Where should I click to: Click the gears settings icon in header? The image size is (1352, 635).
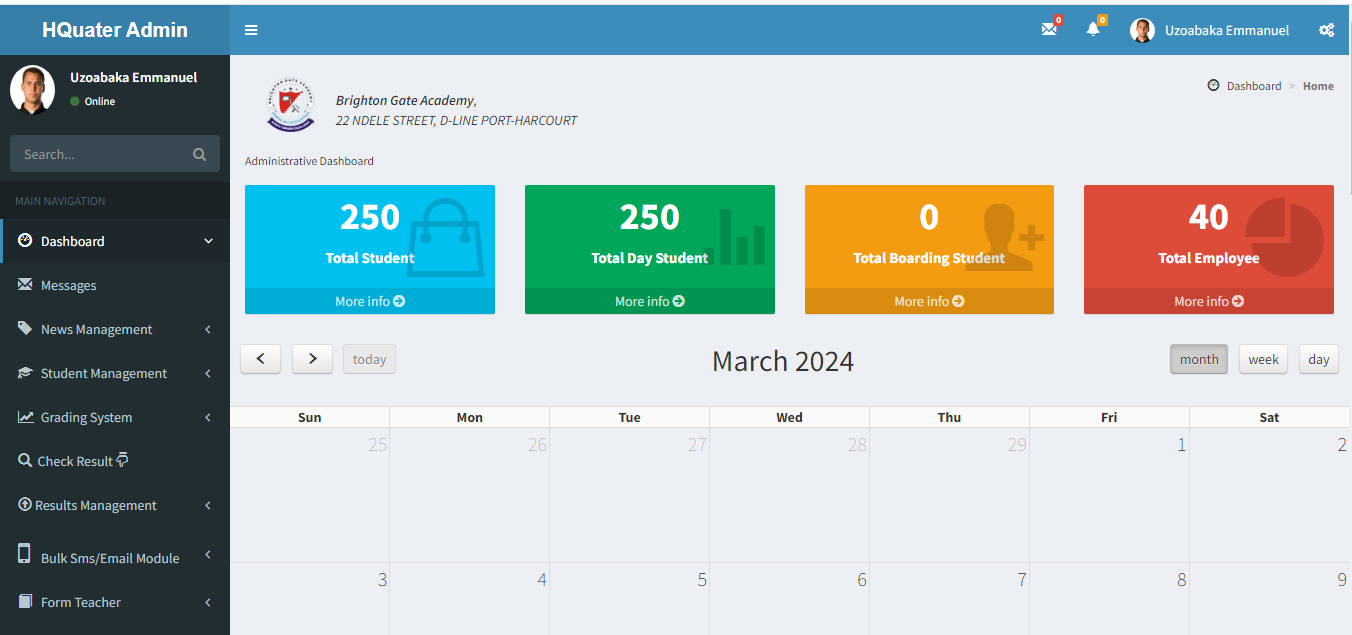1326,30
